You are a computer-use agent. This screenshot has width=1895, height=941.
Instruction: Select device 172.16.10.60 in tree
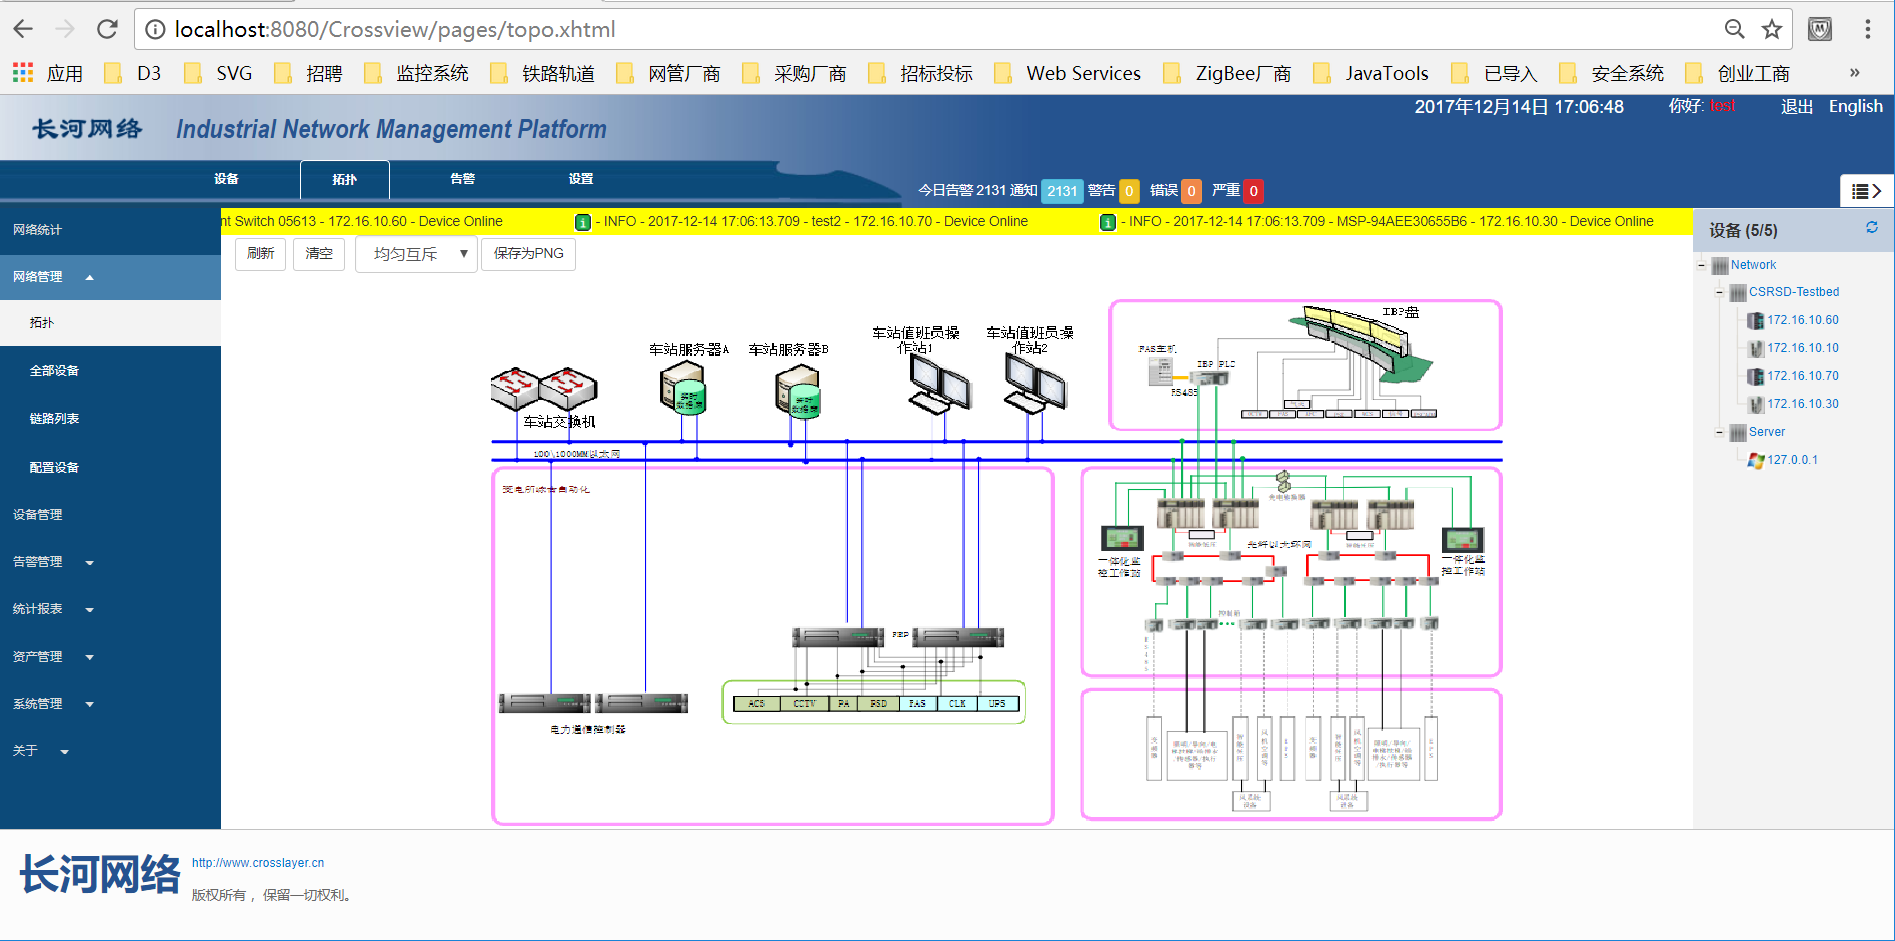pos(1802,320)
